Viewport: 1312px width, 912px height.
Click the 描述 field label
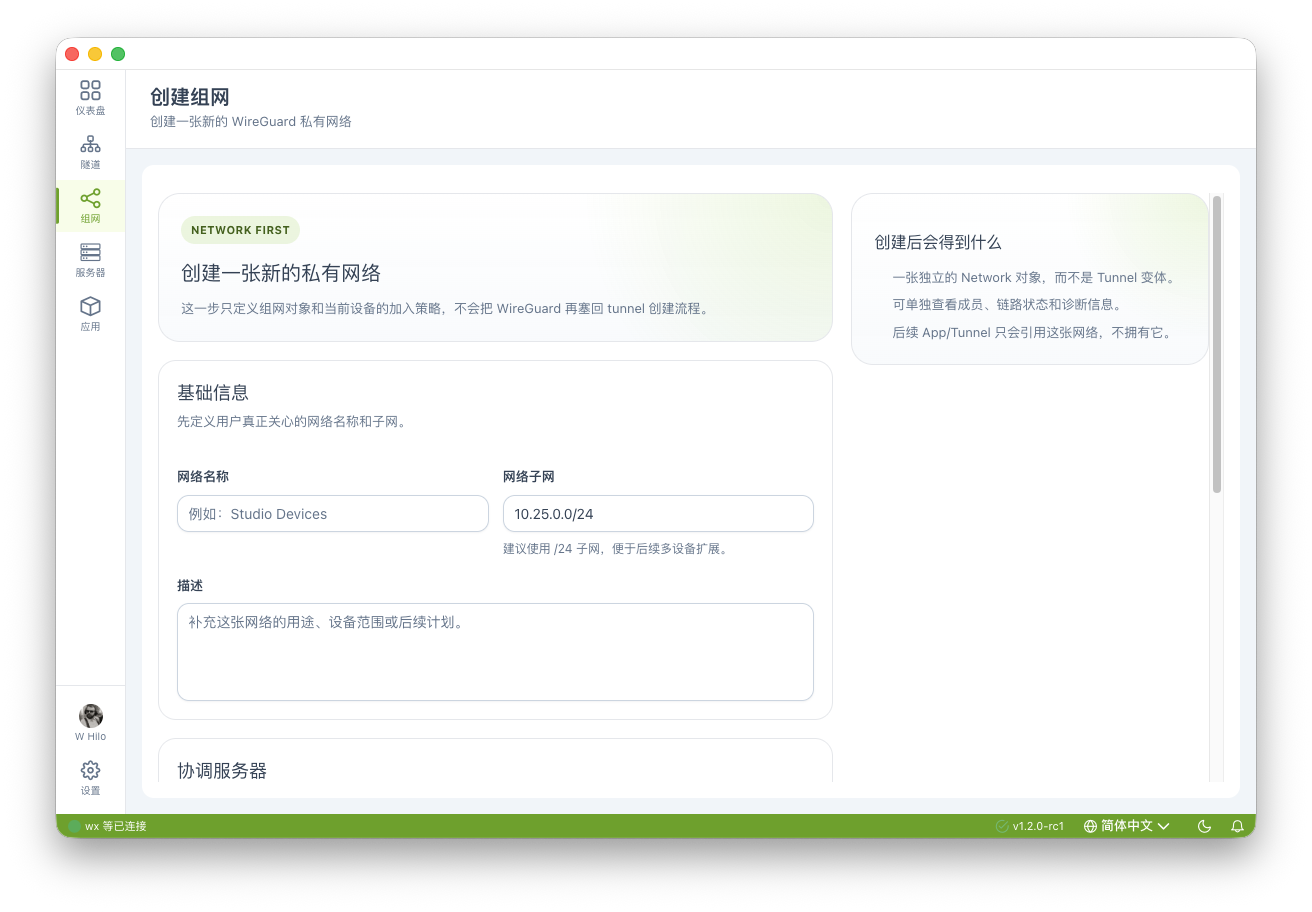(x=190, y=585)
